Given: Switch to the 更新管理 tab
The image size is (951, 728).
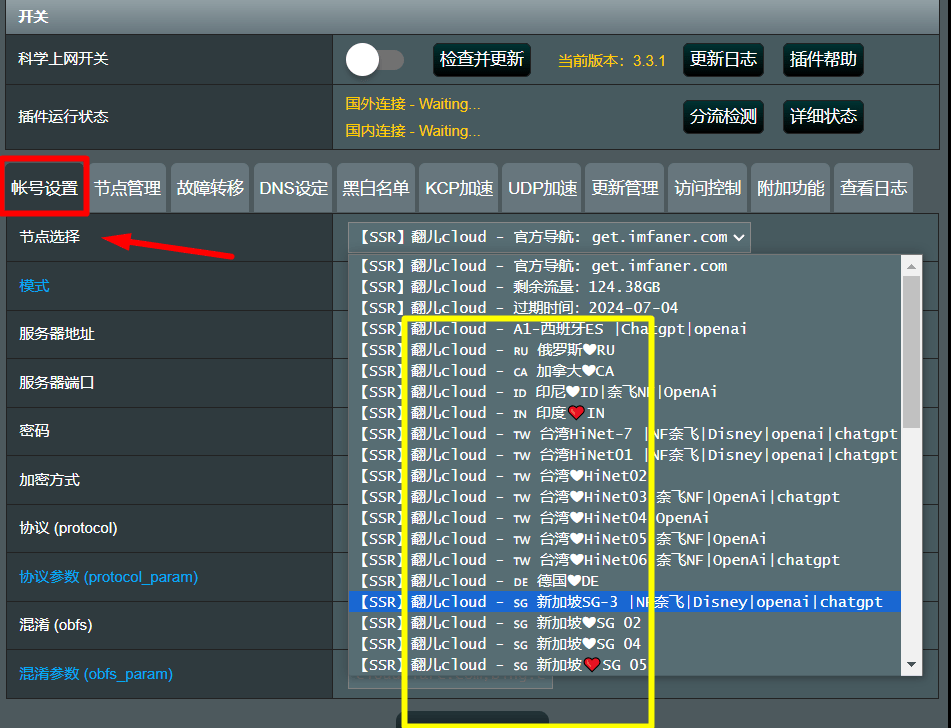Looking at the screenshot, I should coord(625,187).
